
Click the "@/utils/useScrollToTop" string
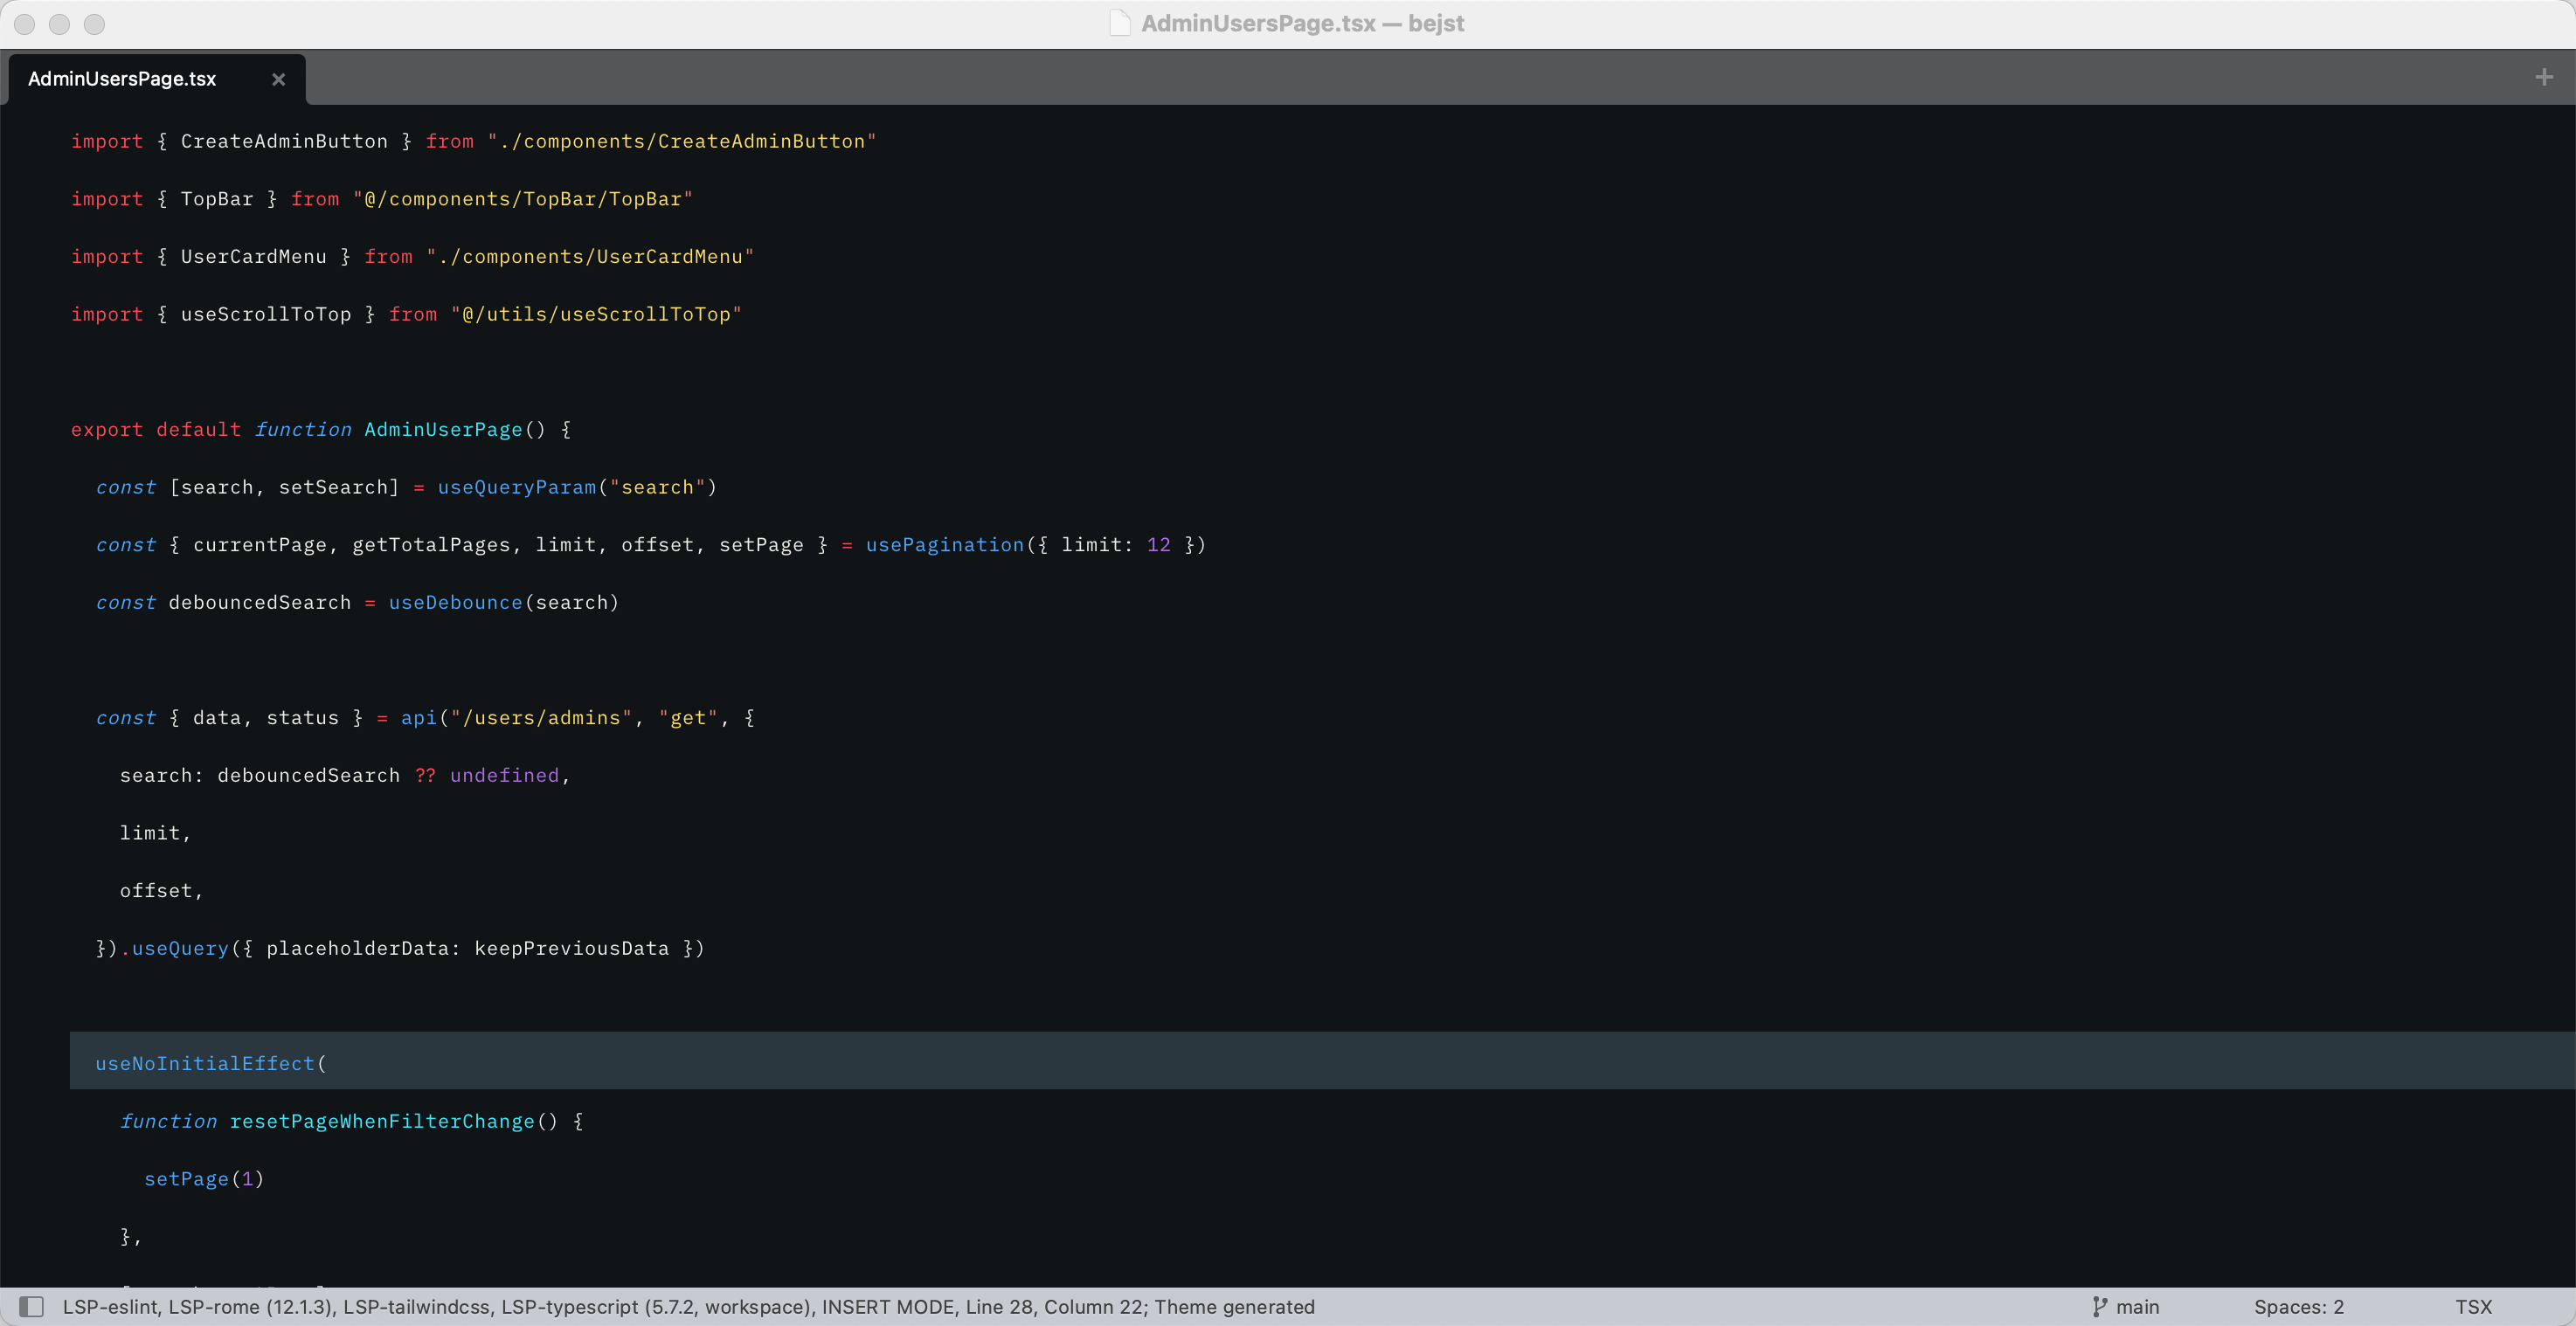tap(596, 314)
